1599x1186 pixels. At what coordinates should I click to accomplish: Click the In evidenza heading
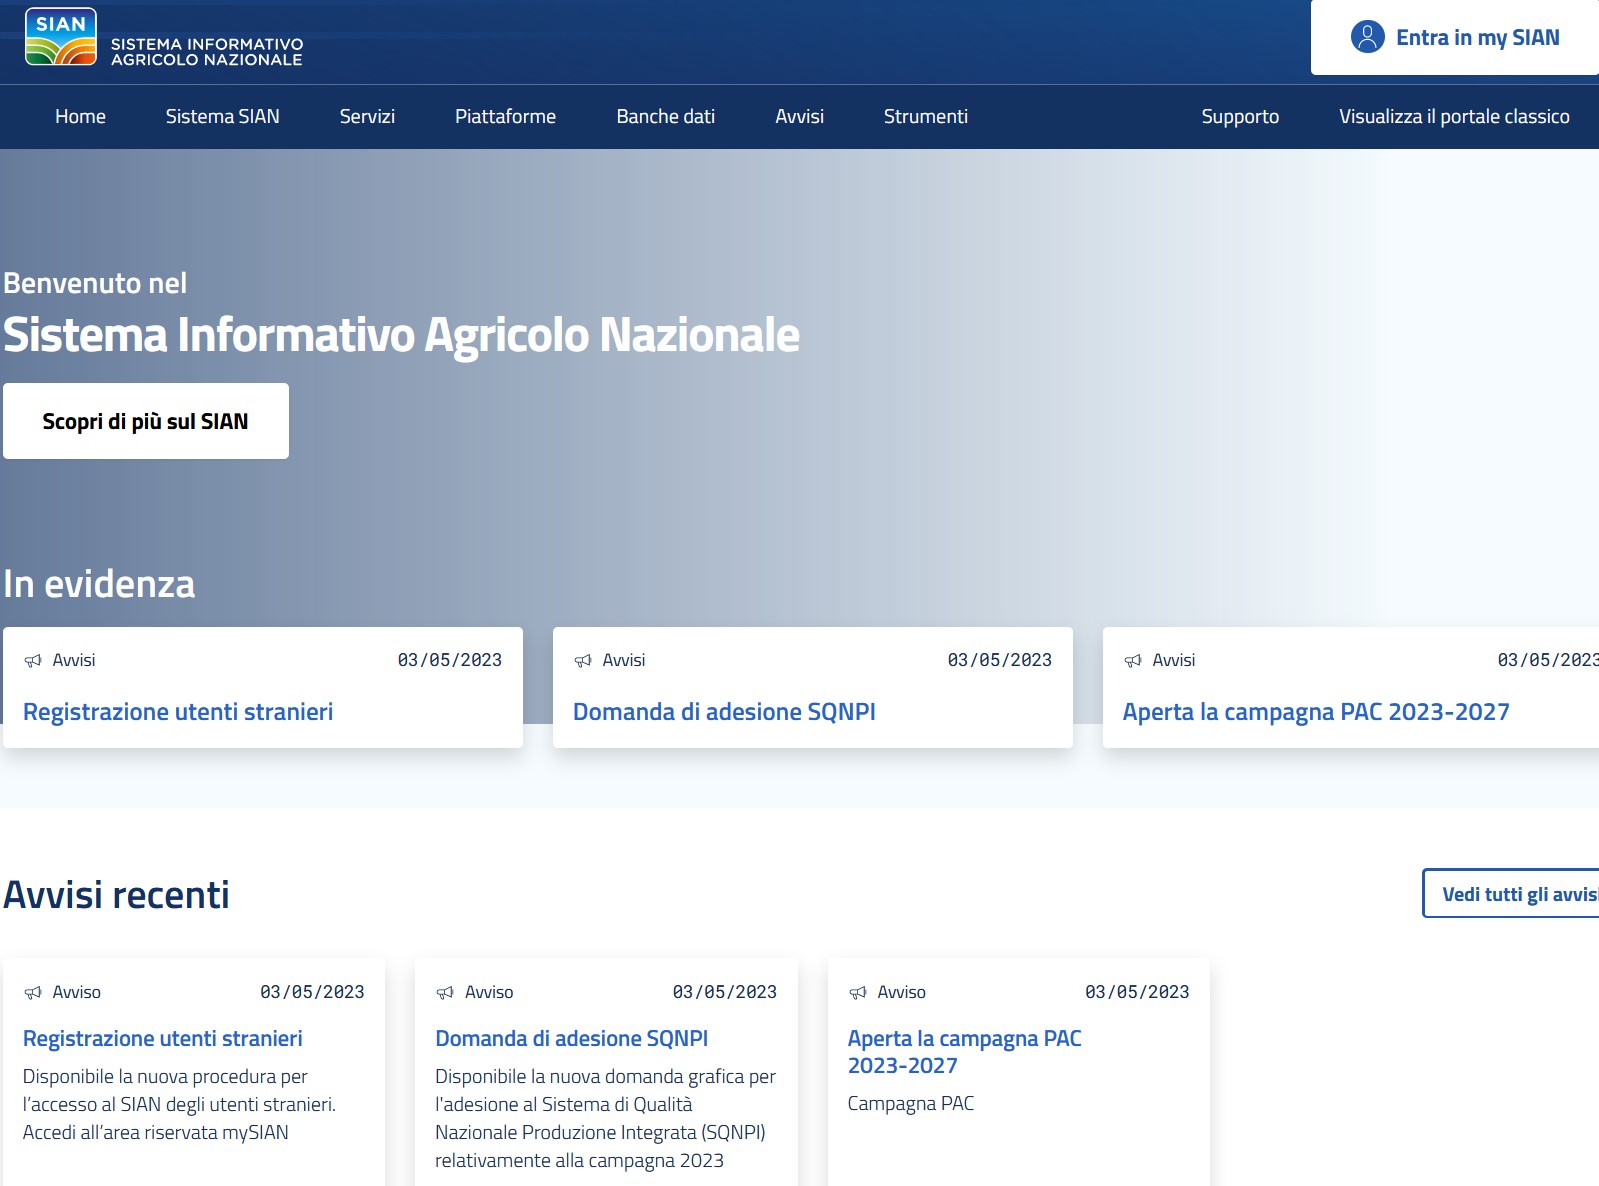coord(99,584)
